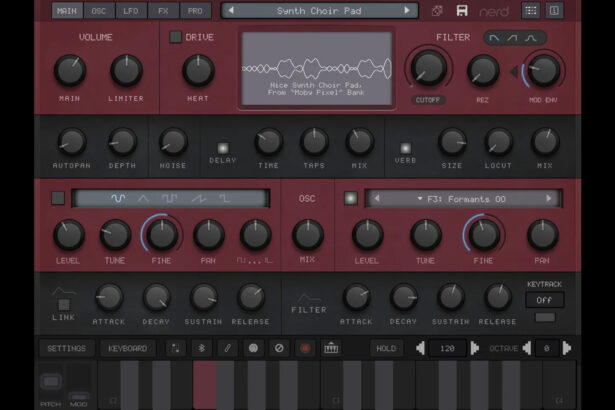This screenshot has height=410, width=615.
Task: Click the highlighted red piano key
Action: coord(204,385)
